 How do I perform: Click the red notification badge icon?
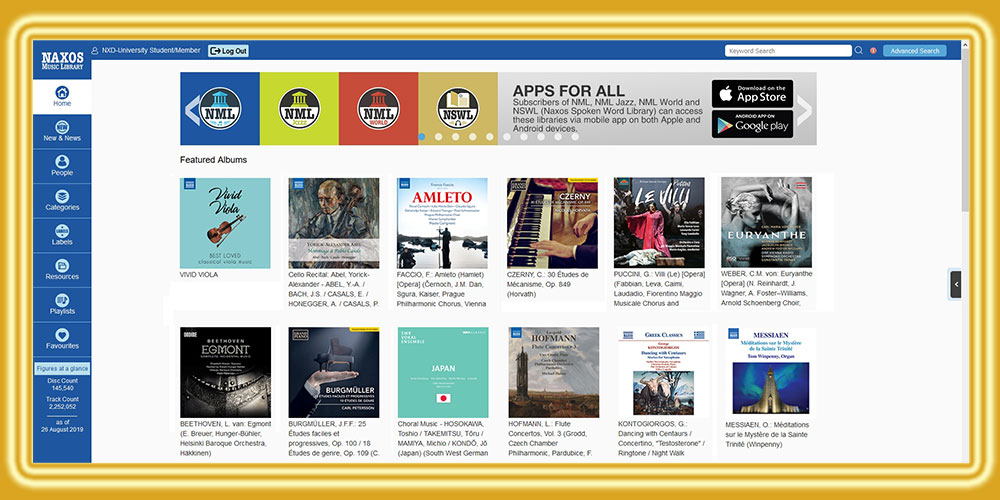click(x=873, y=51)
